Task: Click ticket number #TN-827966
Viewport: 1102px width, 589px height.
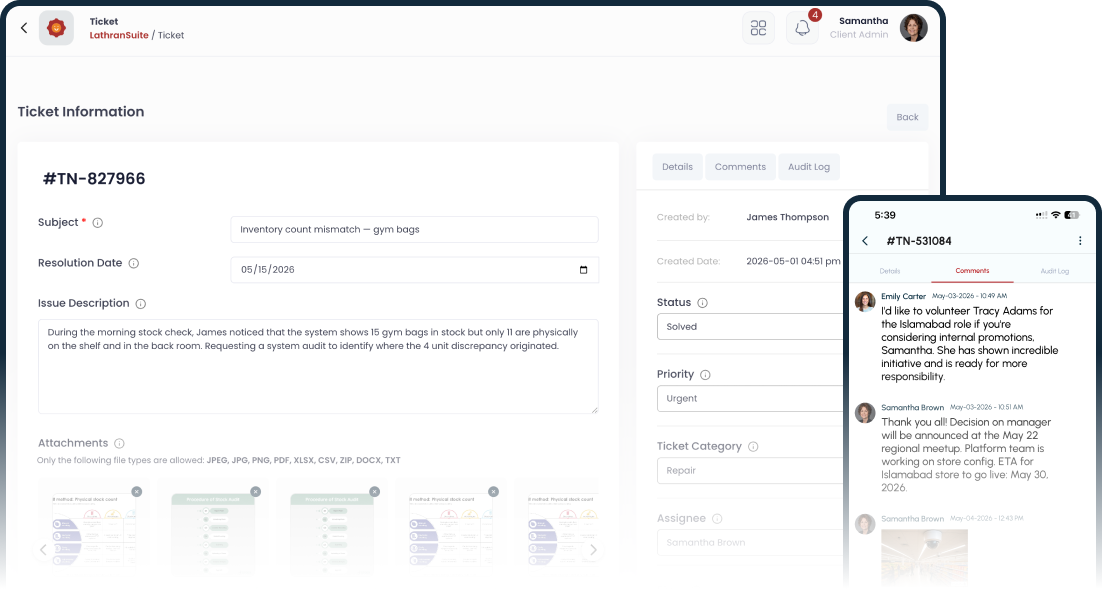Action: tap(94, 179)
